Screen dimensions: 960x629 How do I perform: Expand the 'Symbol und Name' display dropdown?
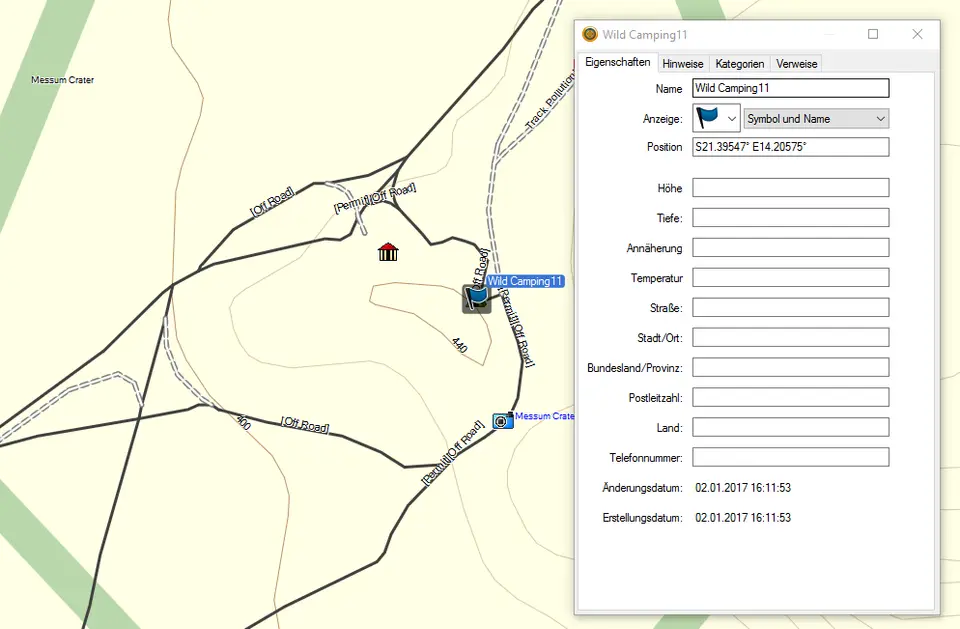tap(816, 119)
